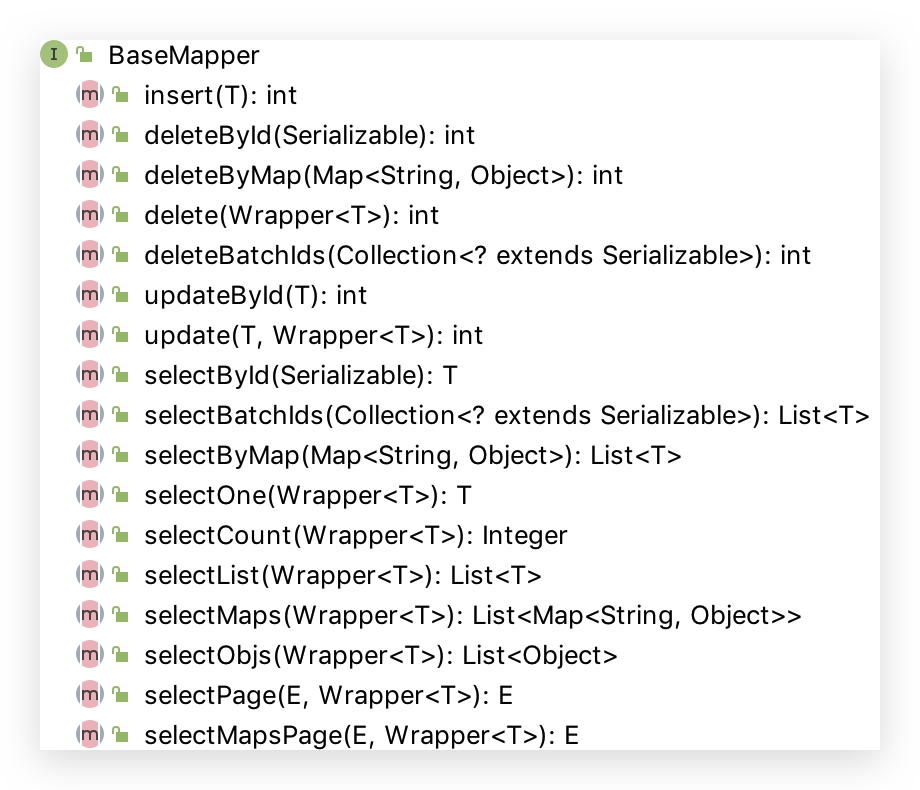Click the method icon next to insert(T)
920x790 pixels.
90,95
